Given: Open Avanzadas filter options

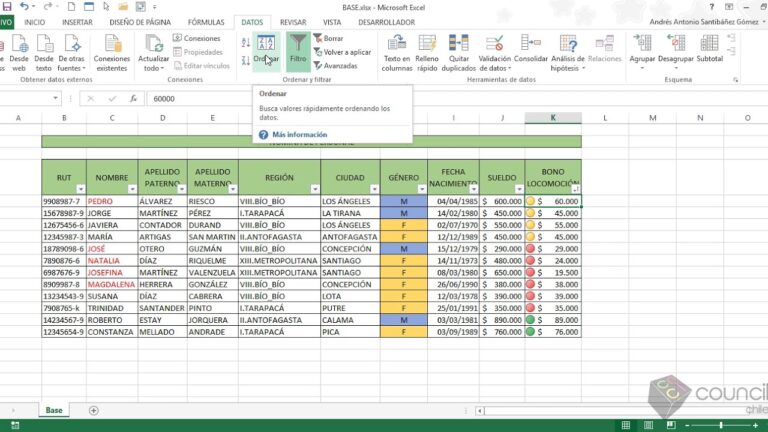Looking at the screenshot, I should (336, 66).
